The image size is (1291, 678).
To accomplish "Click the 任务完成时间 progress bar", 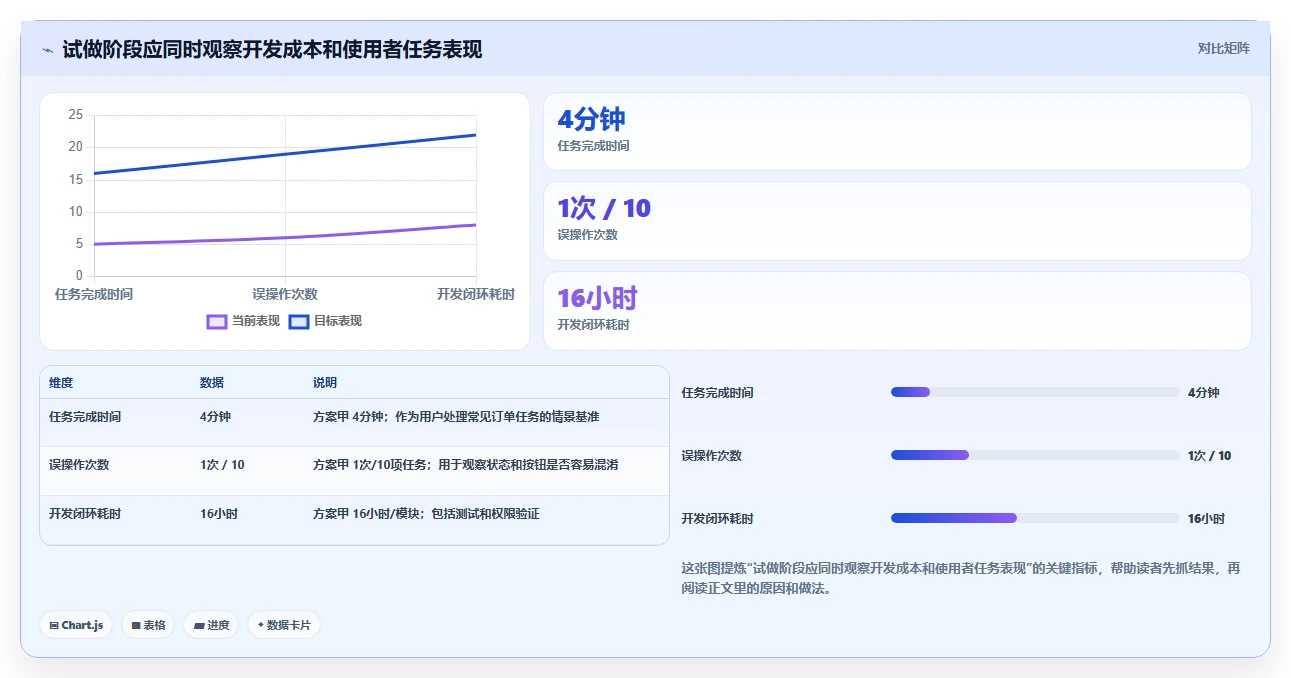I will [x=1035, y=392].
